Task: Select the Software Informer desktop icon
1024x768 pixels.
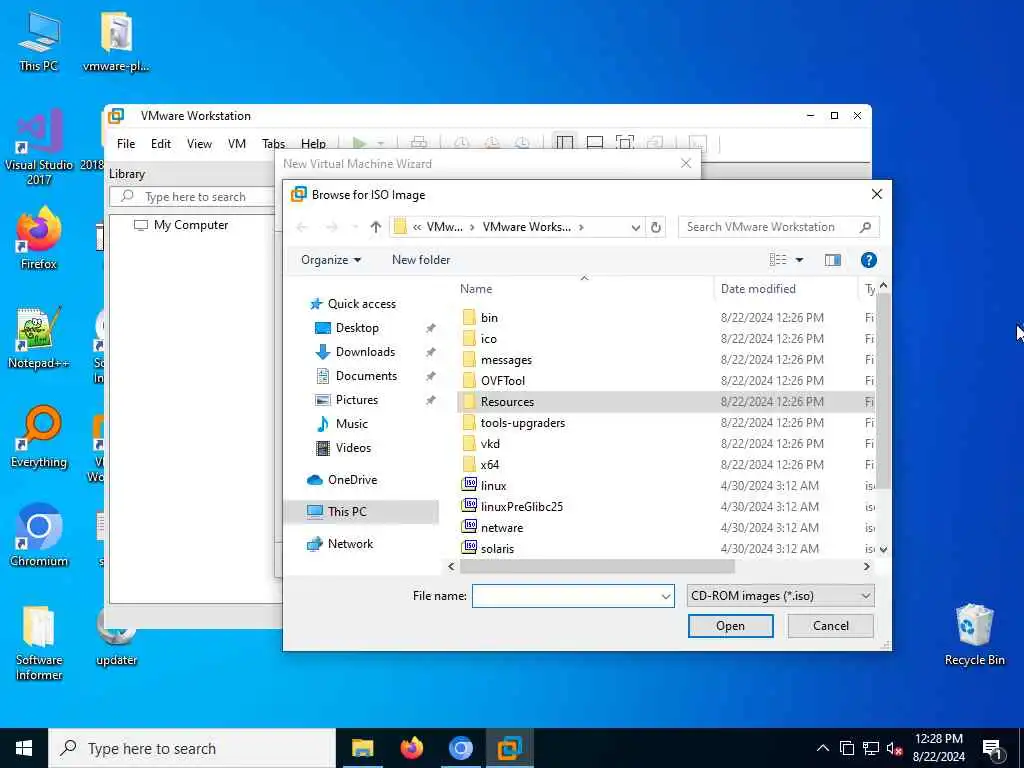Action: click(38, 643)
